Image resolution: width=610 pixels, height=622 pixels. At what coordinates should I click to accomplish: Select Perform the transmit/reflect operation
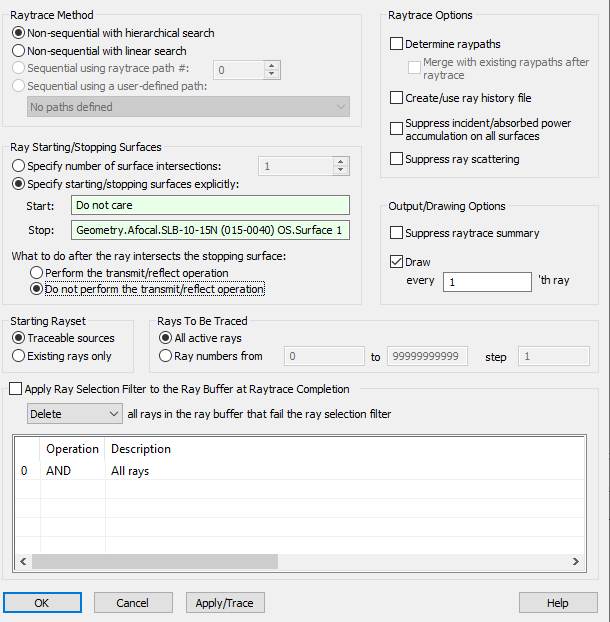tap(37, 273)
